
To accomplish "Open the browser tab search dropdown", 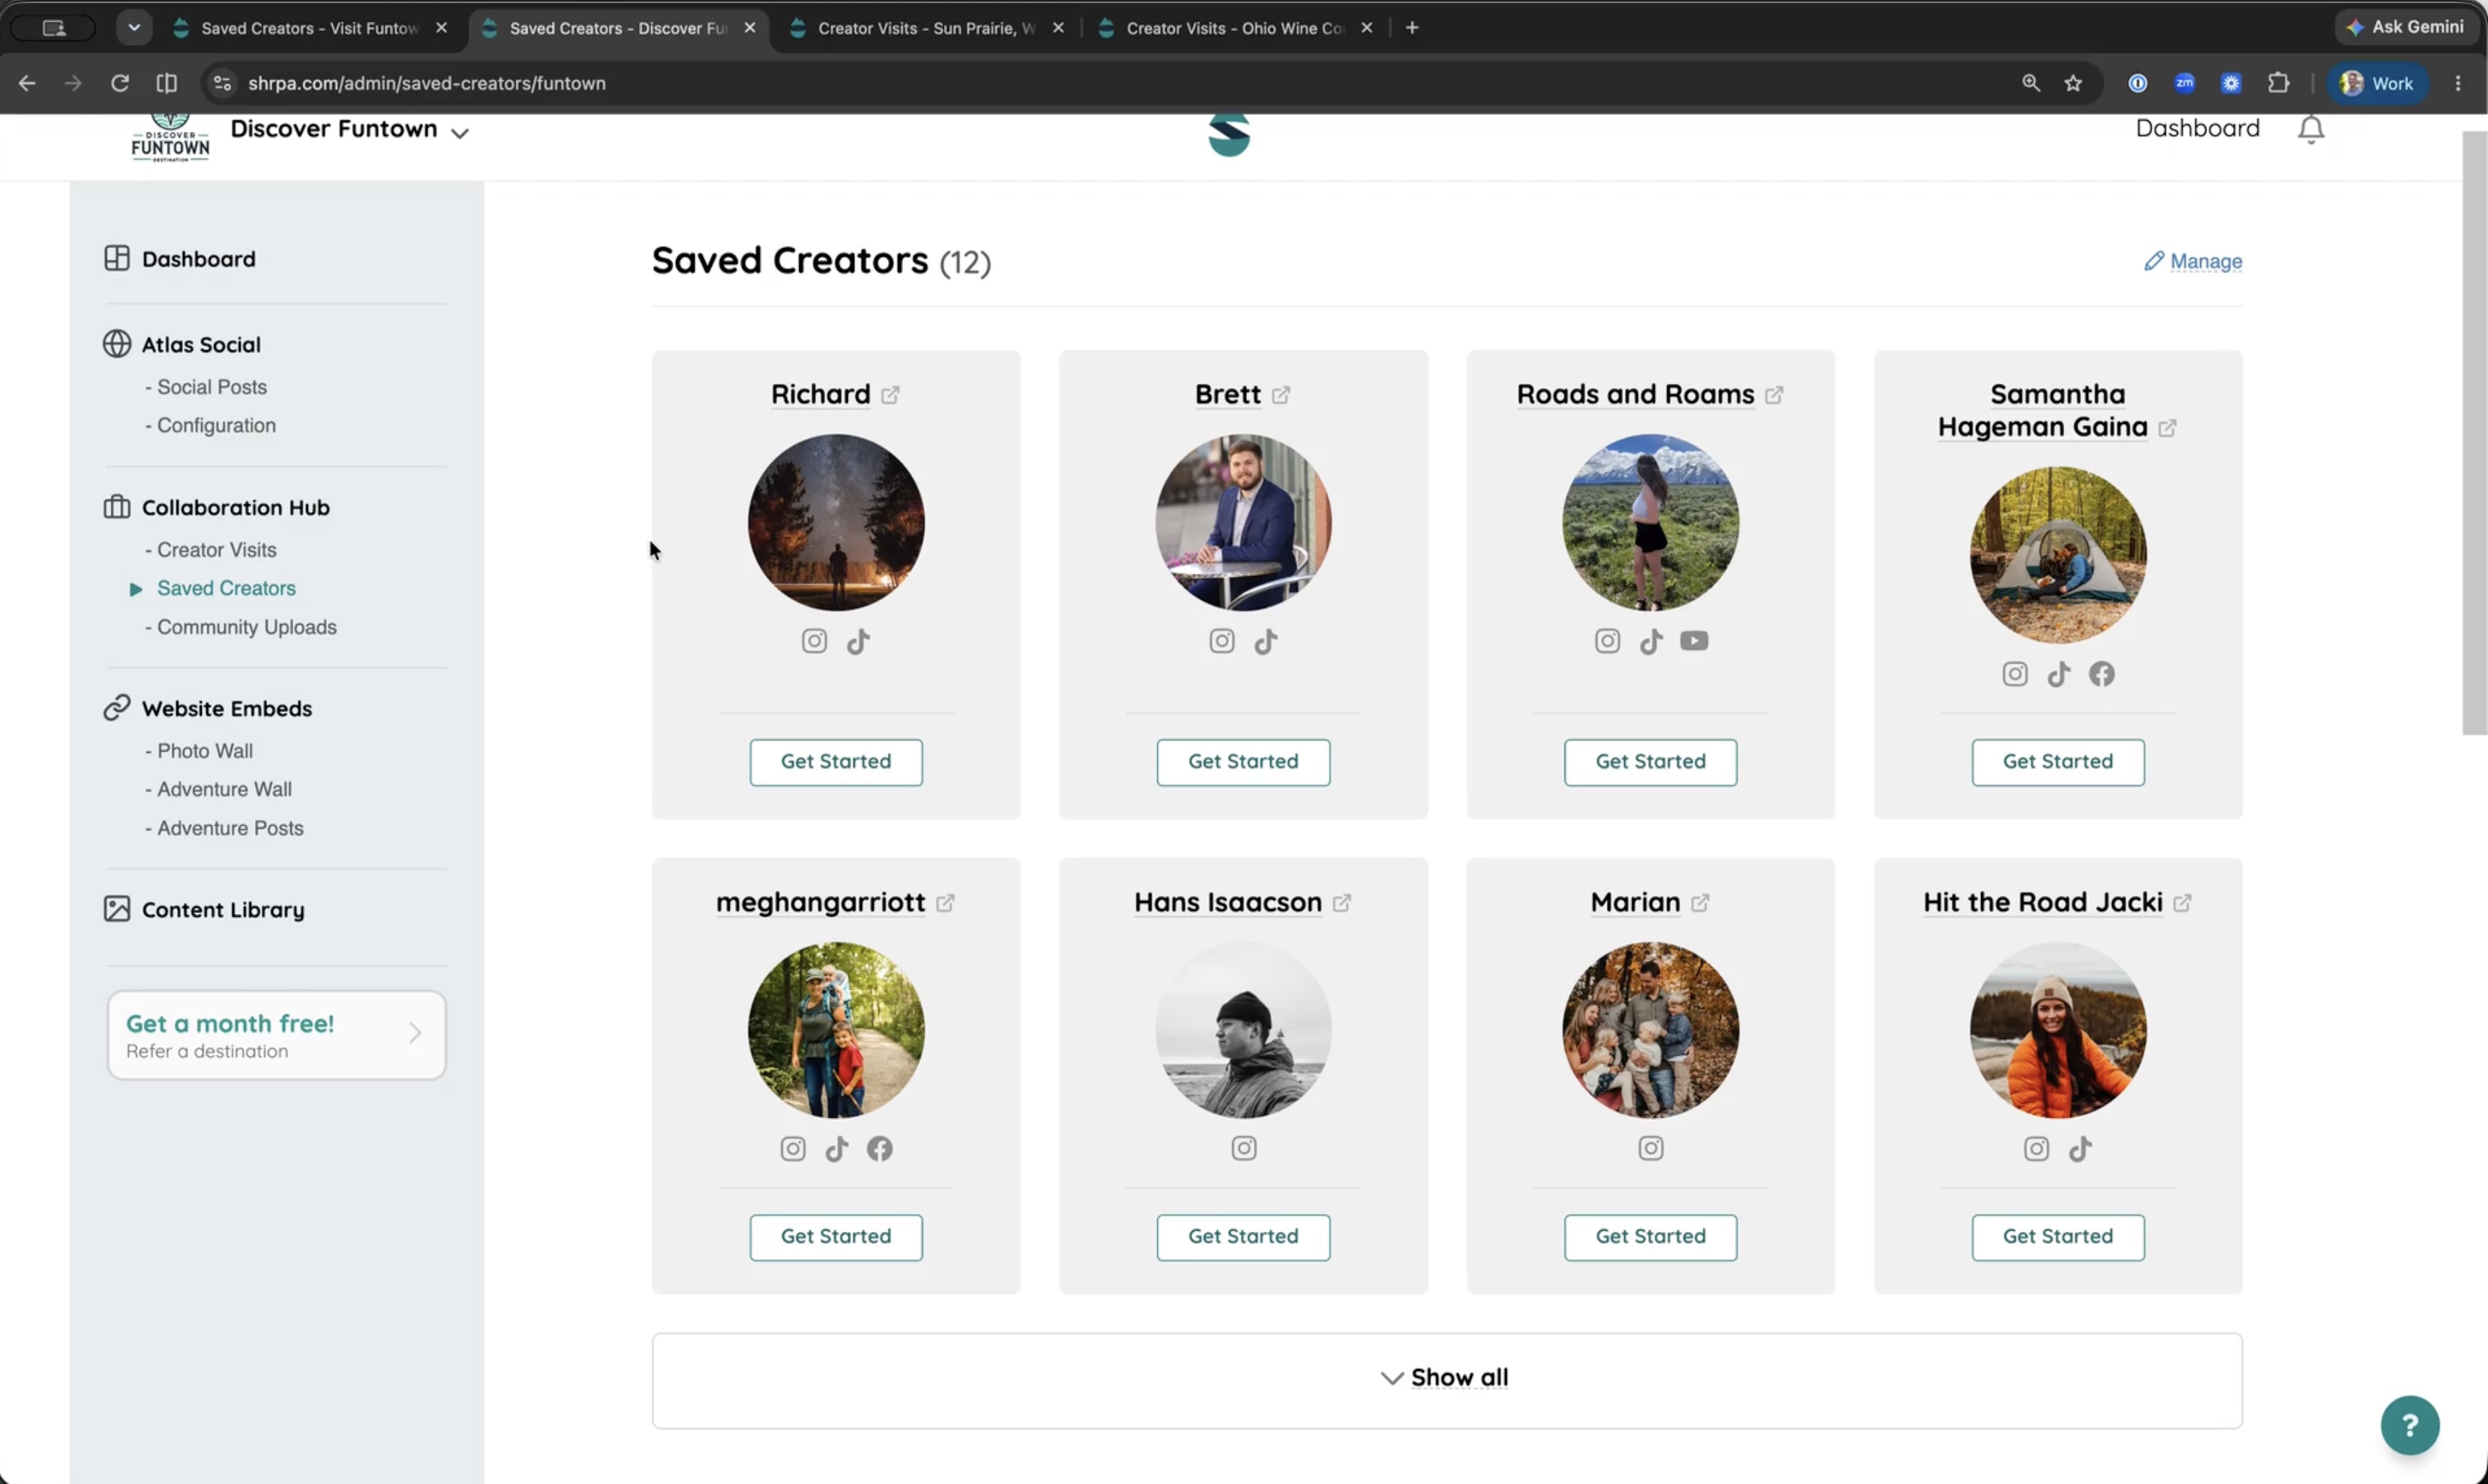I will 134,27.
